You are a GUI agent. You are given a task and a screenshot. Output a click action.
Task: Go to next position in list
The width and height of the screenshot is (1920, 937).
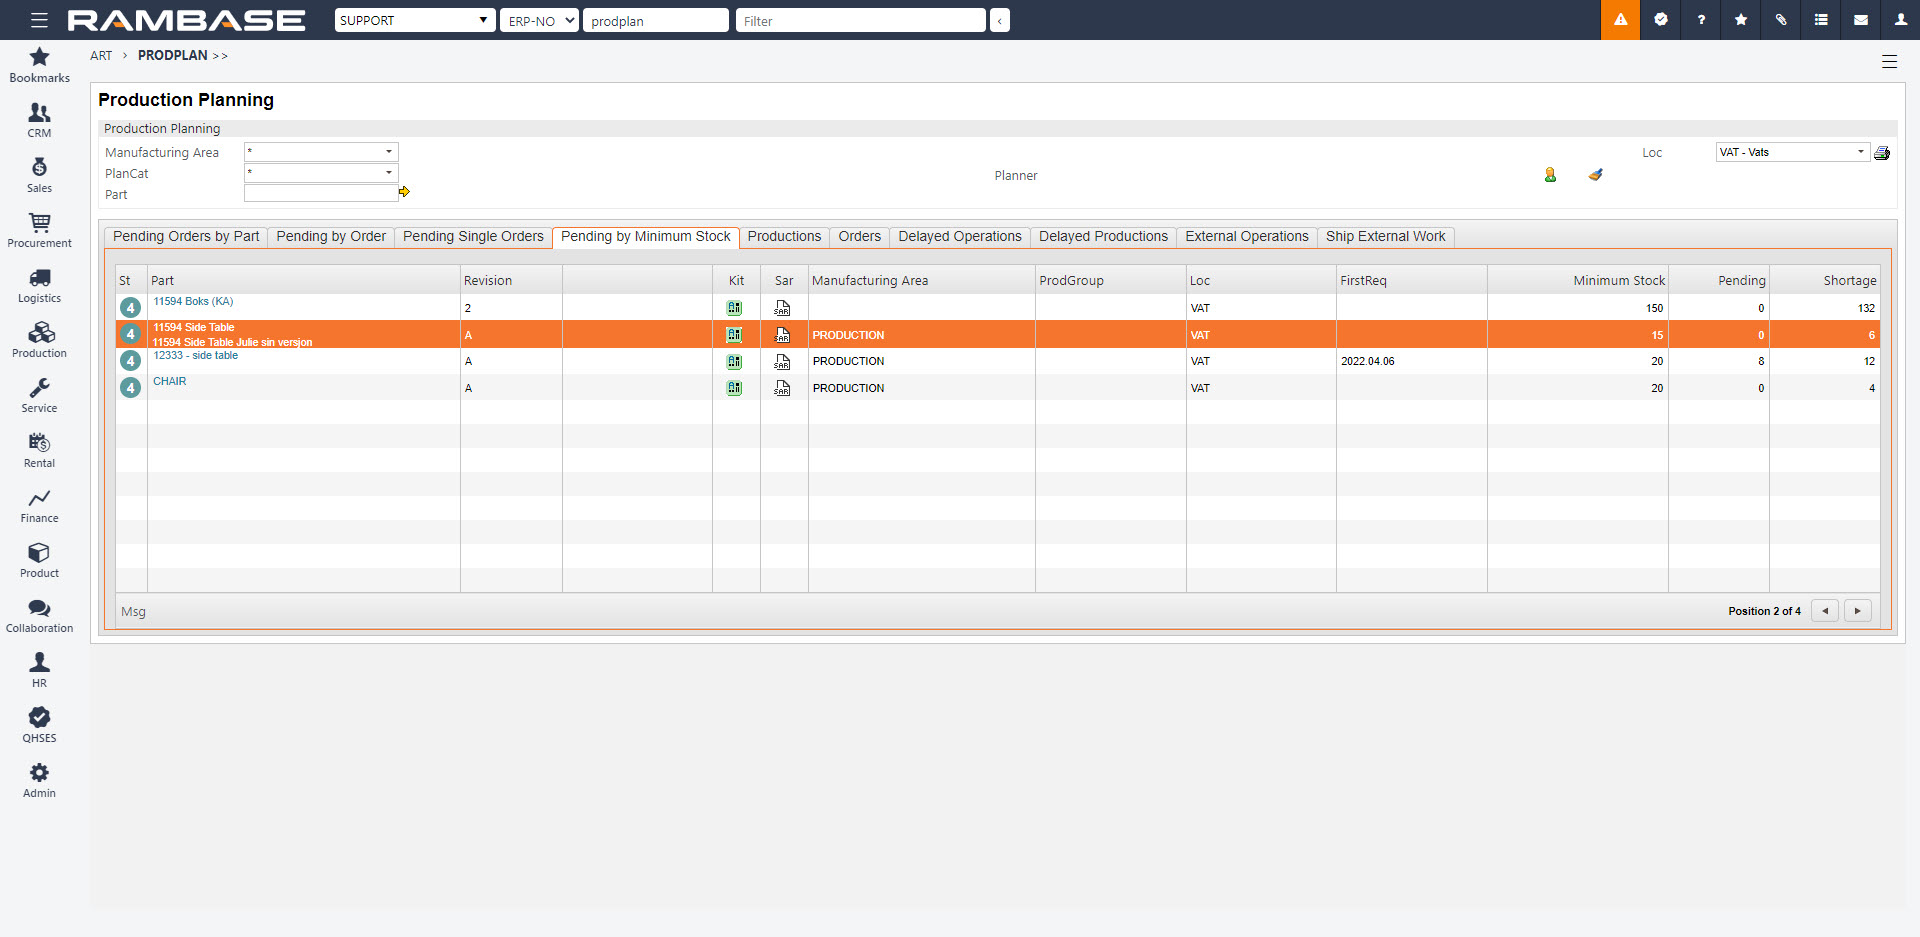tap(1857, 611)
